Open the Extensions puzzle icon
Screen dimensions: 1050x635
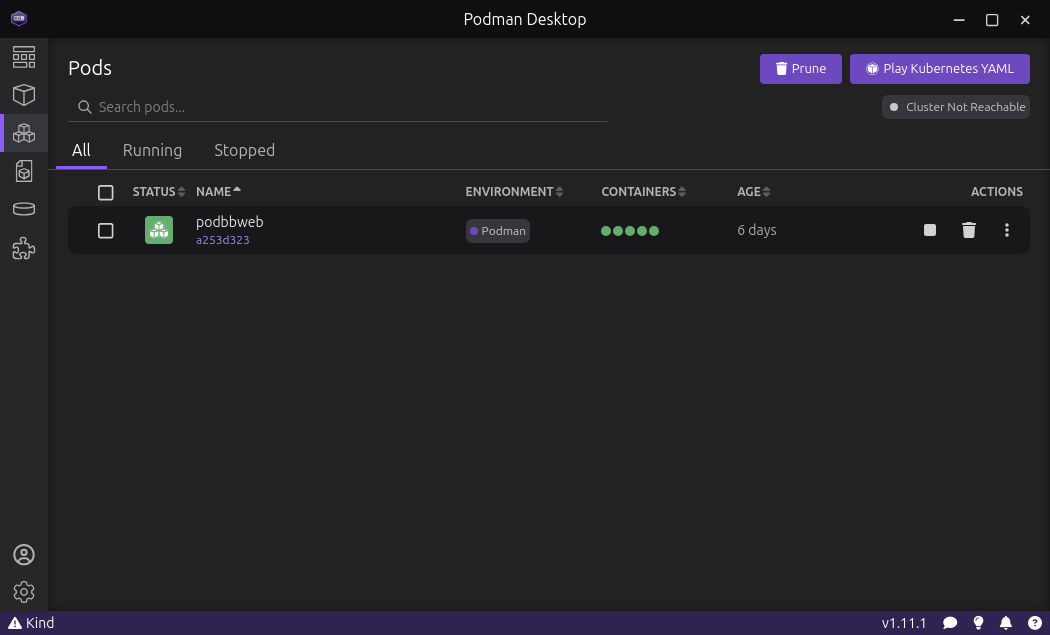coord(24,249)
